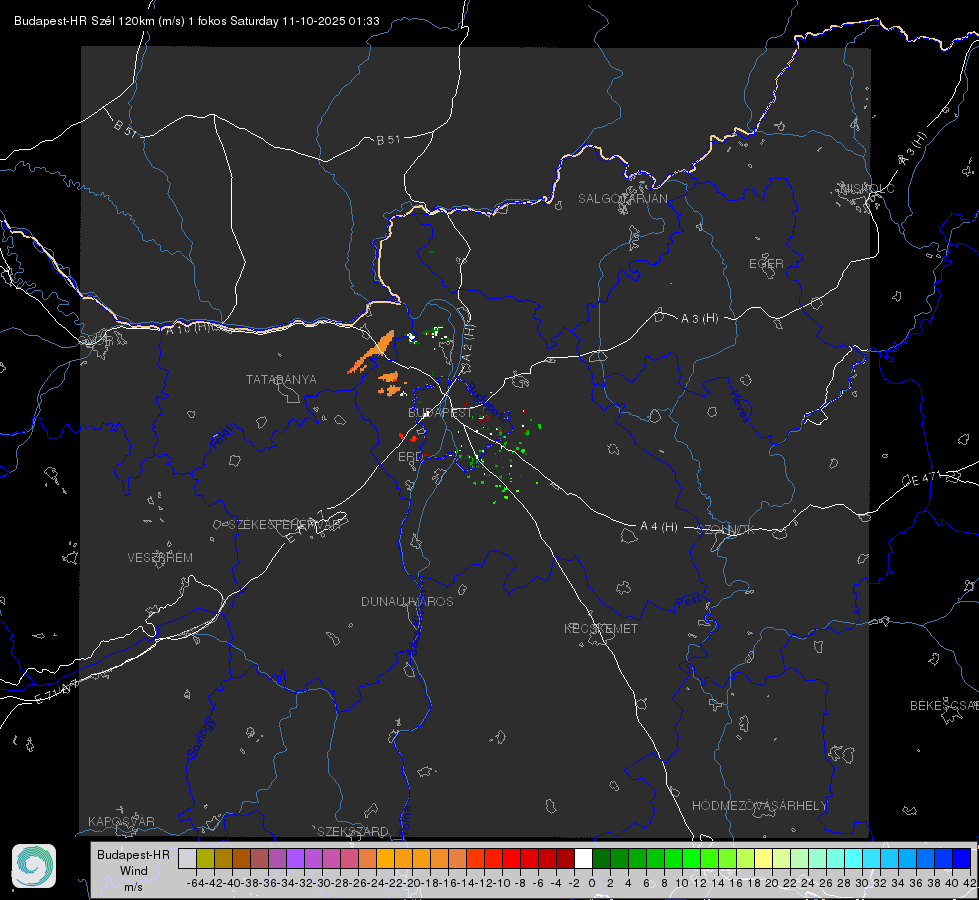Click the radar title text with date
The image size is (979, 900).
click(x=197, y=21)
